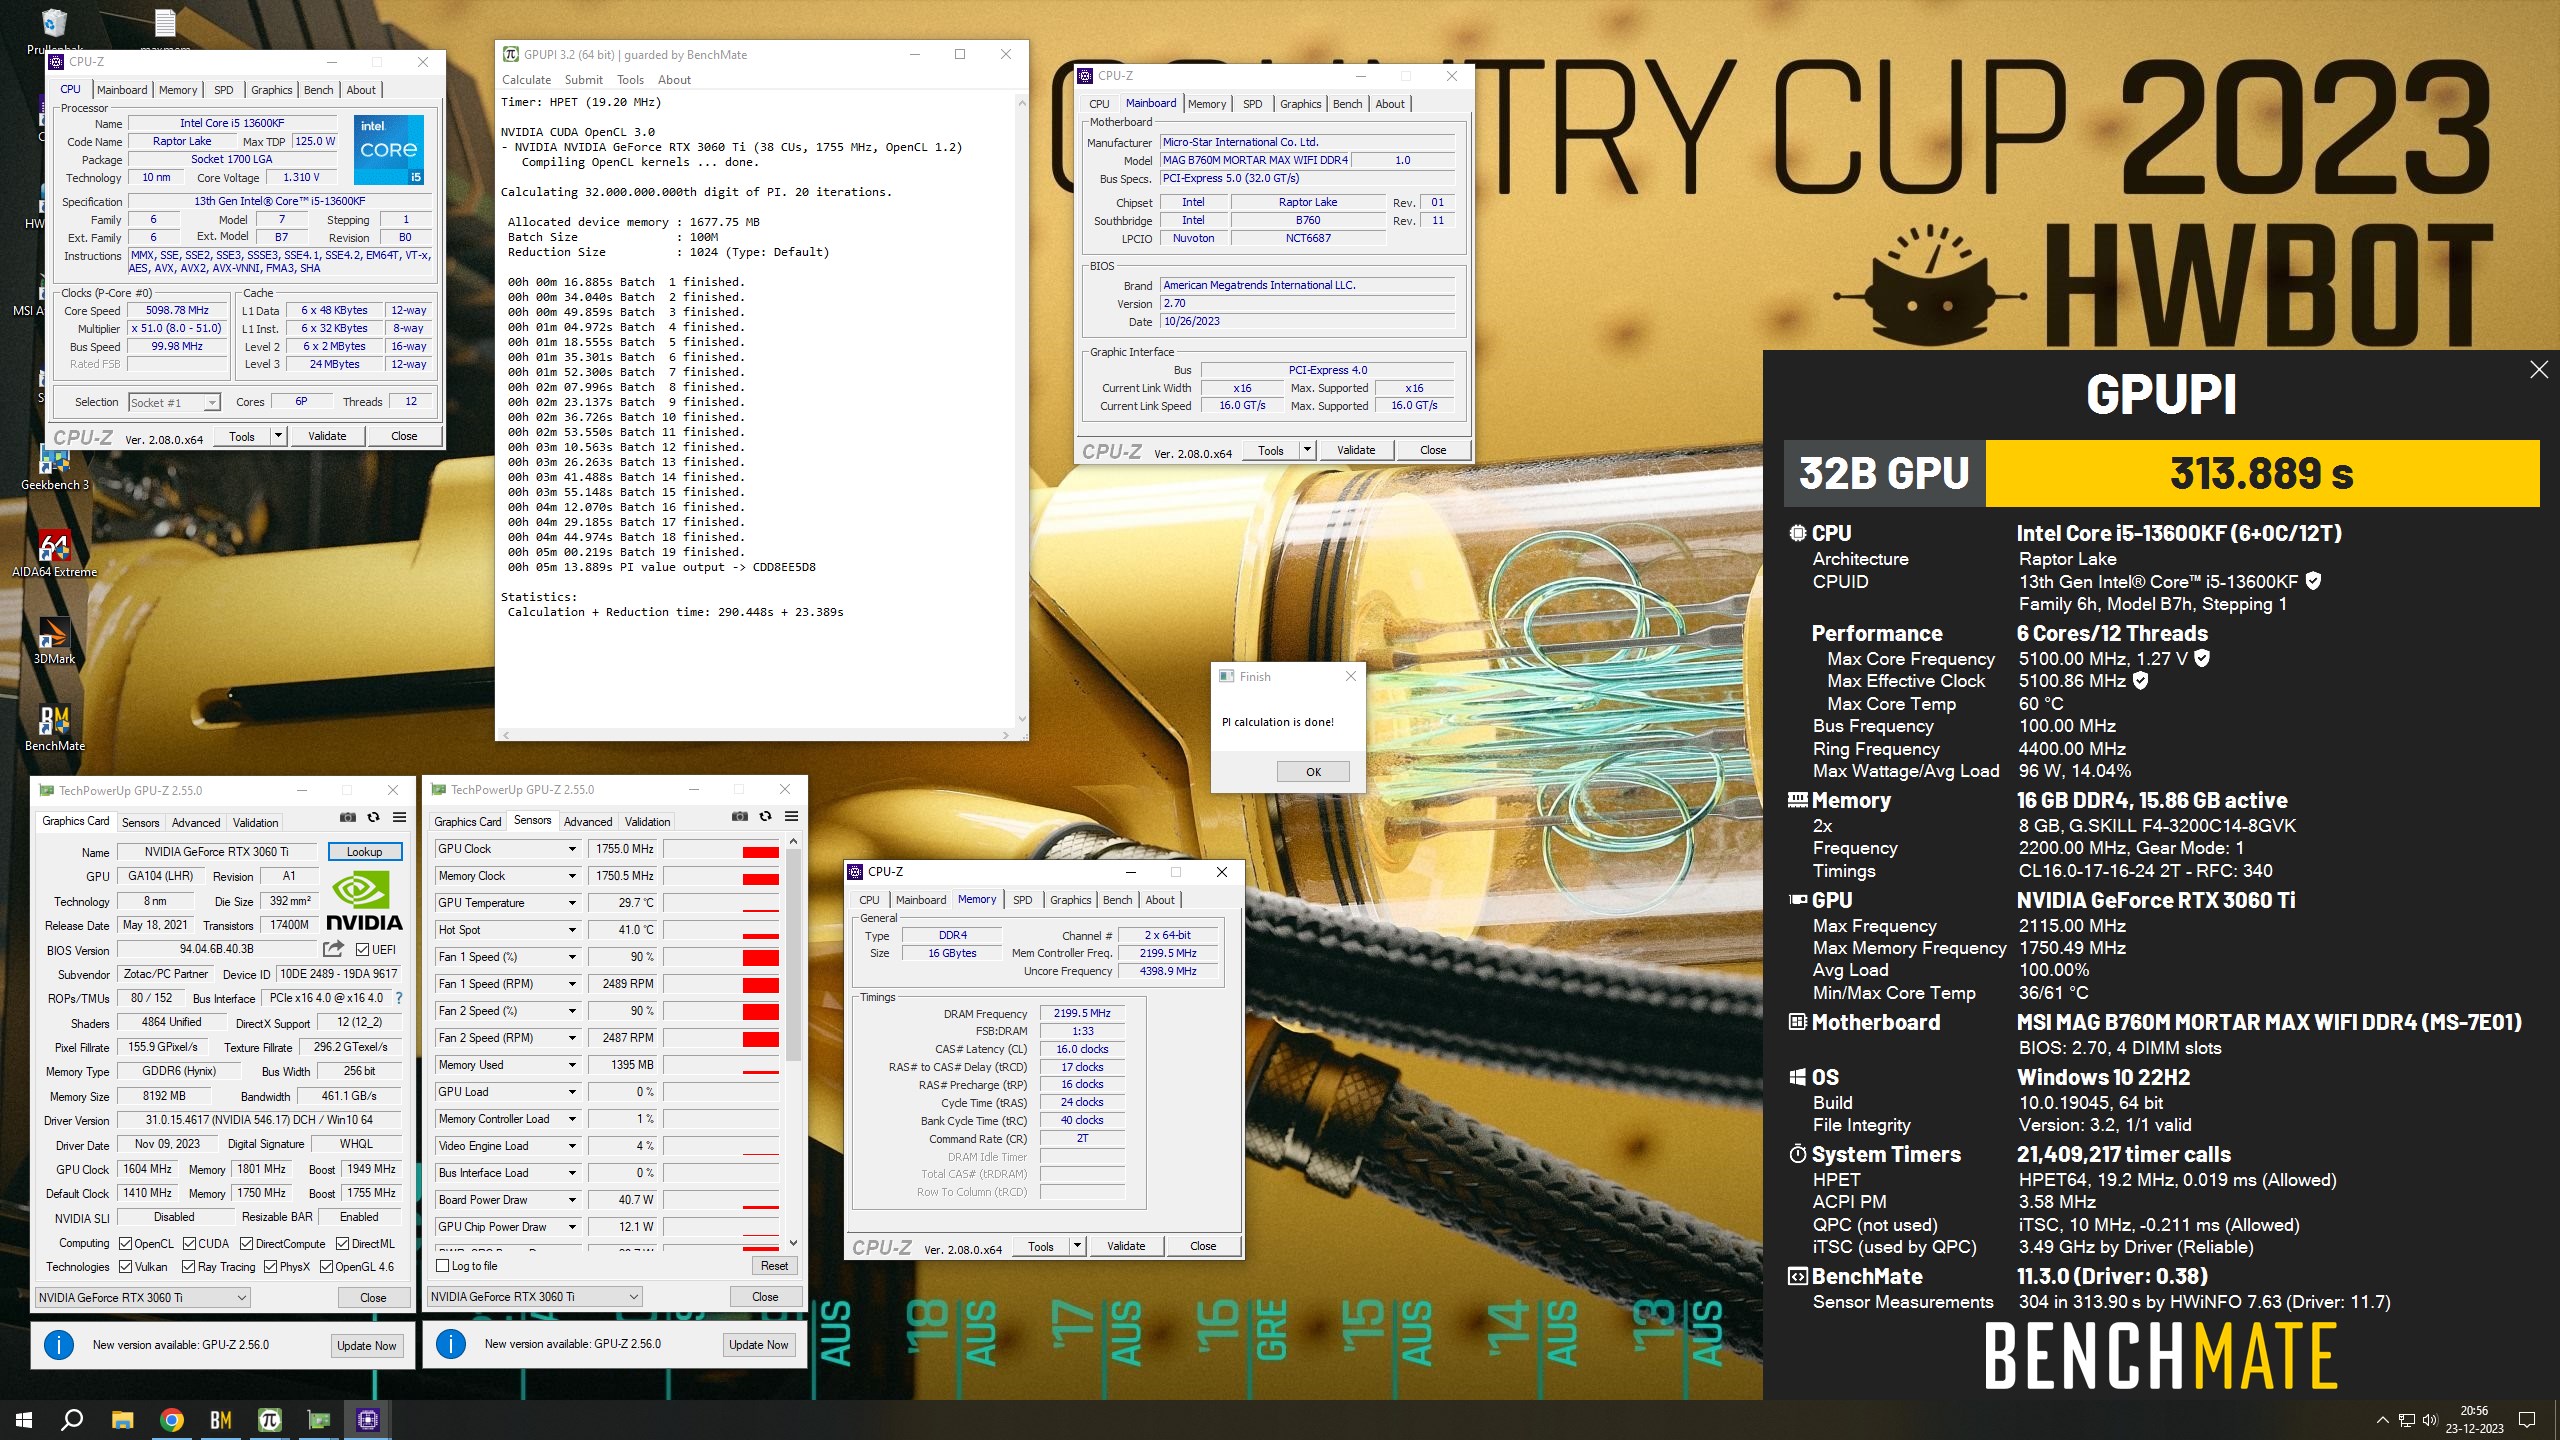Click the refresh icon in GPU-Z Sensors window

765,816
